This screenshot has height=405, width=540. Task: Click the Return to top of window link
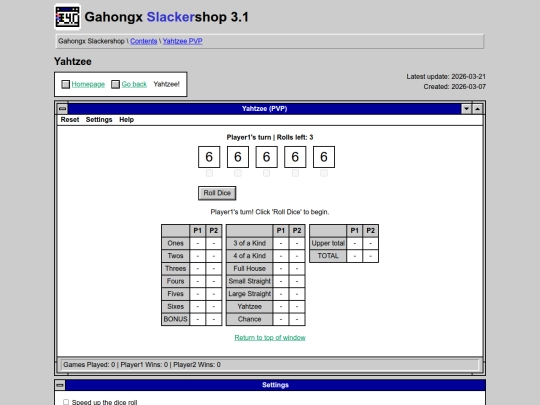point(270,338)
